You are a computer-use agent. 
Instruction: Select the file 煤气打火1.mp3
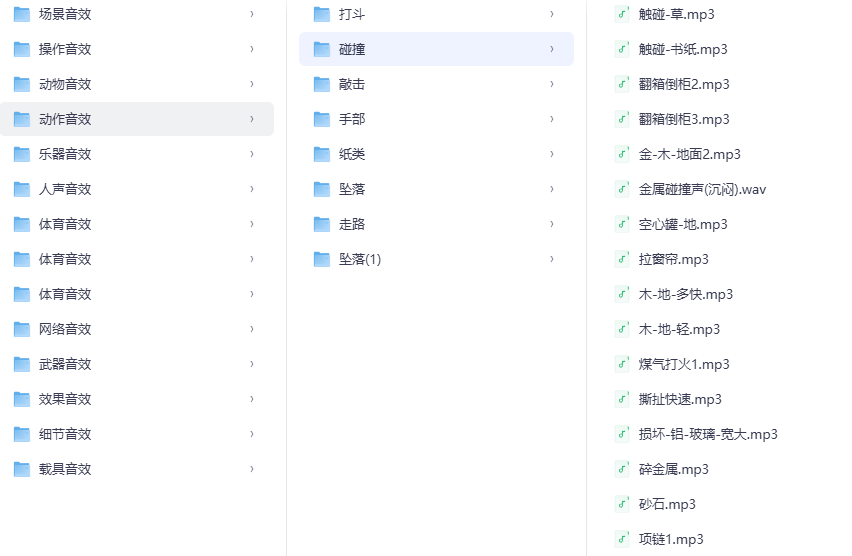(x=684, y=364)
